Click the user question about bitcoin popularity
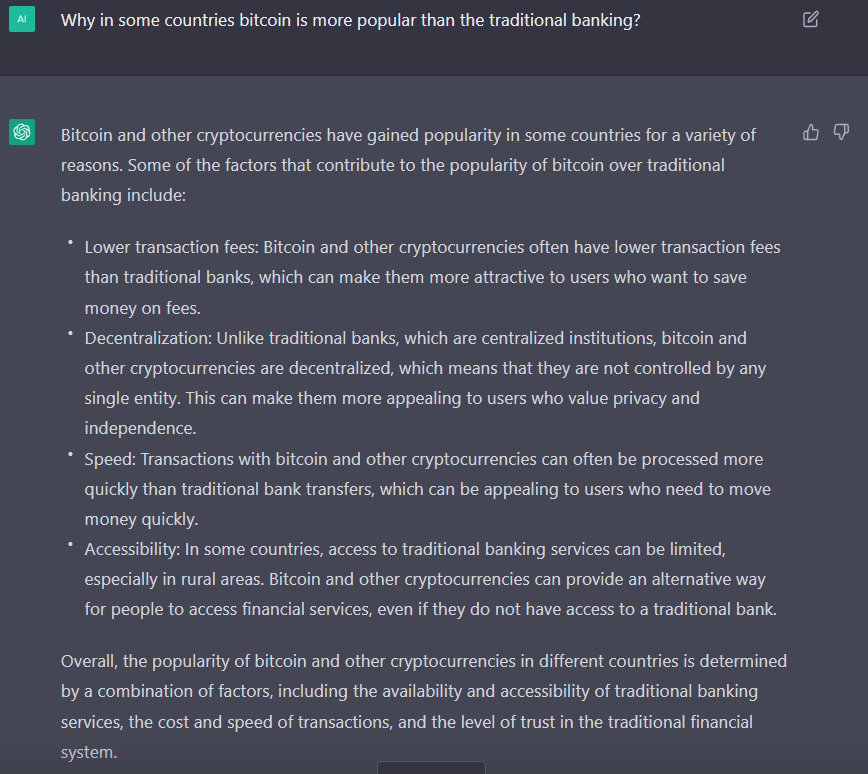The image size is (868, 774). pyautogui.click(x=350, y=20)
